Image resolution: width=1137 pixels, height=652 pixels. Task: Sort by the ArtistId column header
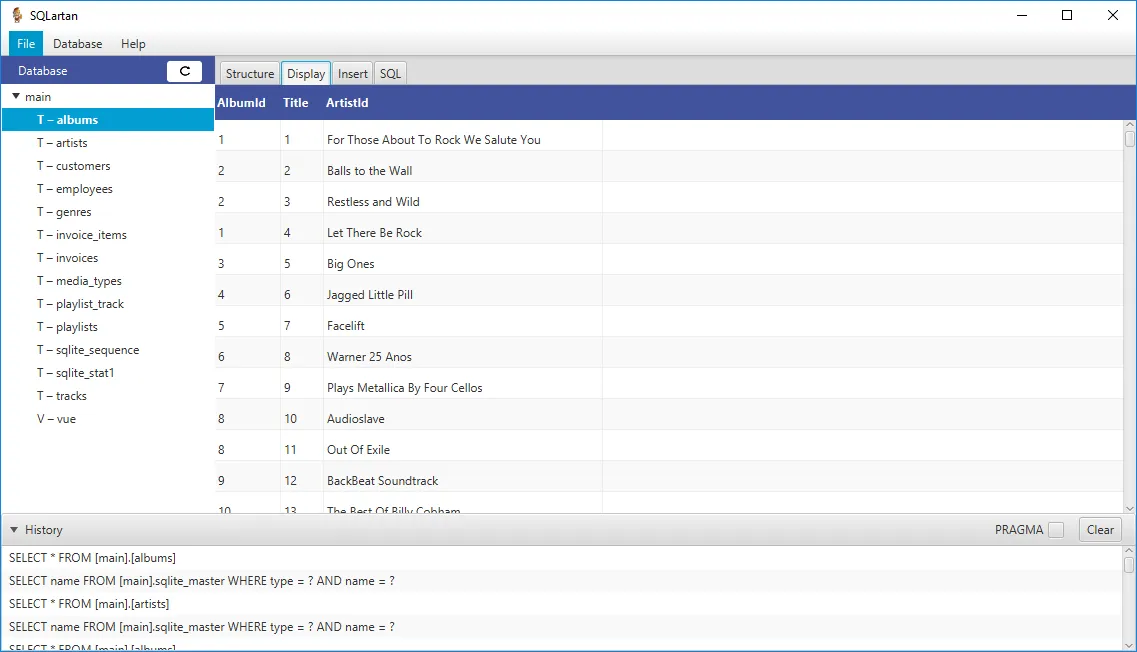pyautogui.click(x=347, y=102)
